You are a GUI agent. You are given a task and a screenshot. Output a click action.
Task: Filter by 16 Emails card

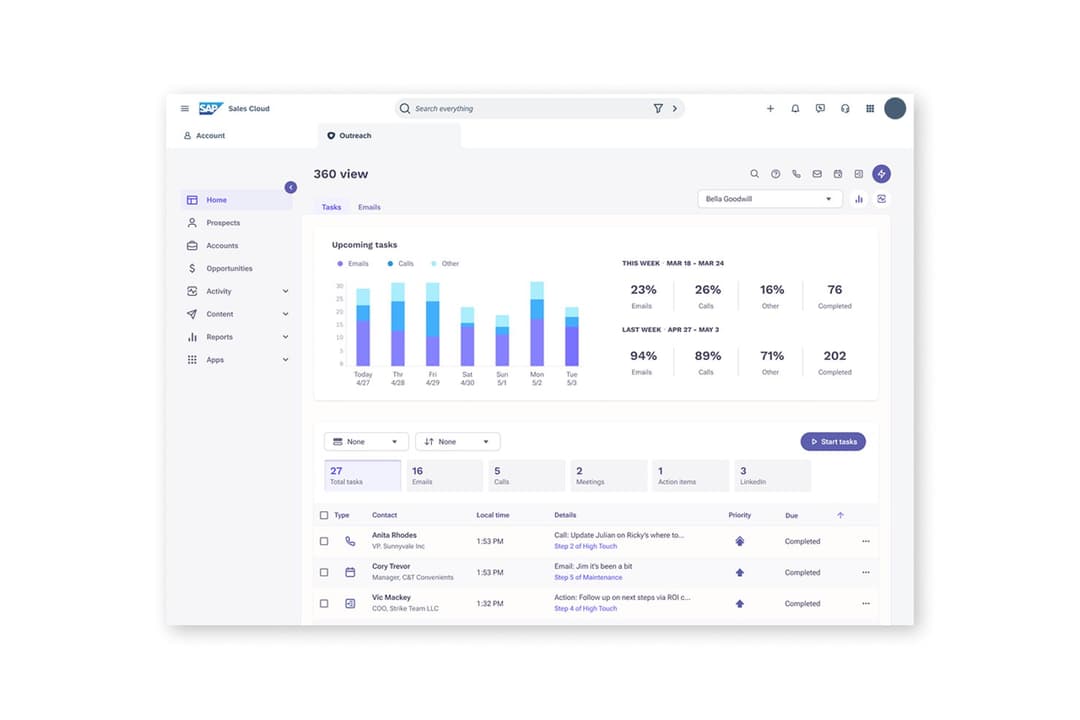[x=444, y=475]
